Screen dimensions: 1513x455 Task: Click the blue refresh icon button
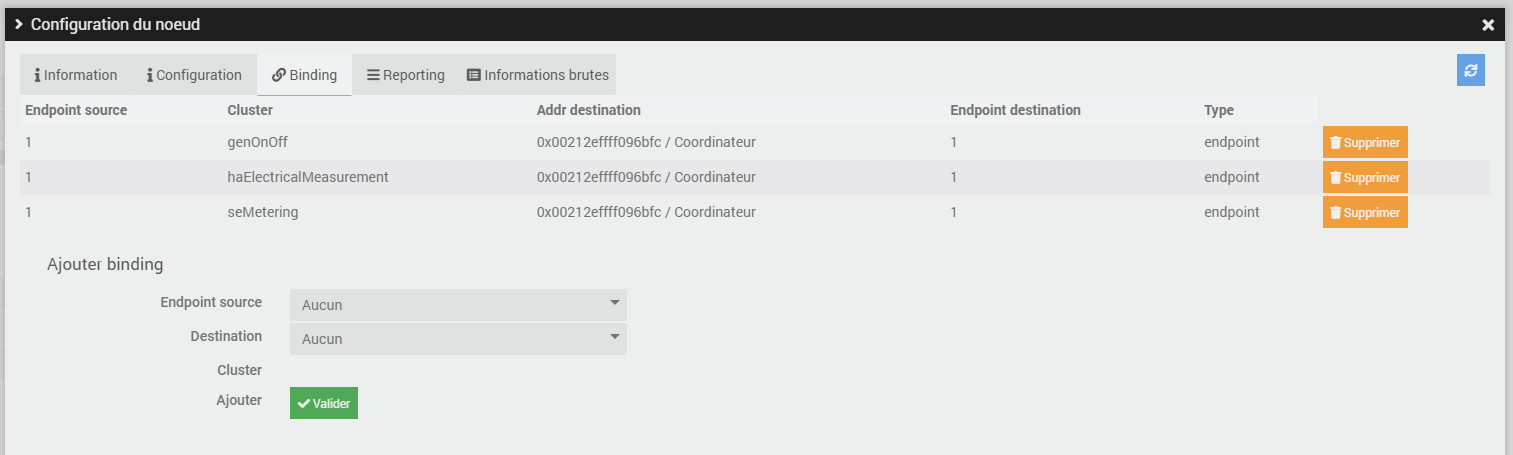coord(1470,70)
